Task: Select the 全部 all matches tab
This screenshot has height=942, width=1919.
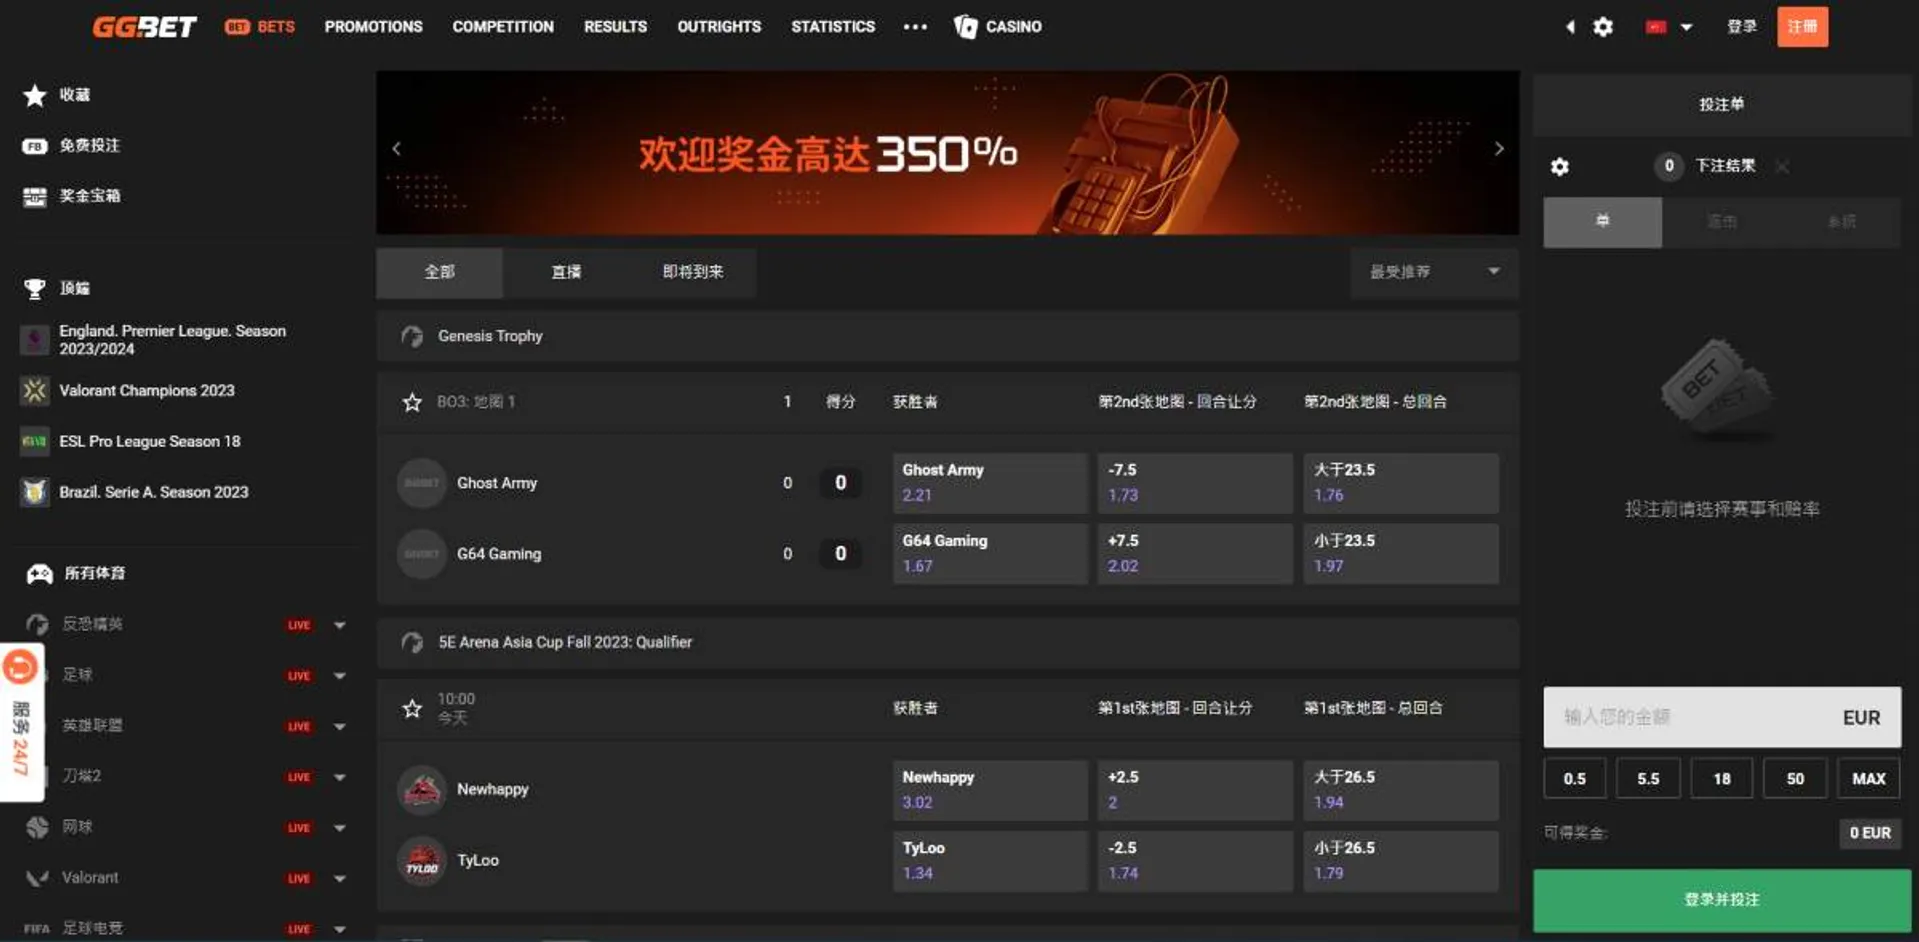Action: coord(439,273)
